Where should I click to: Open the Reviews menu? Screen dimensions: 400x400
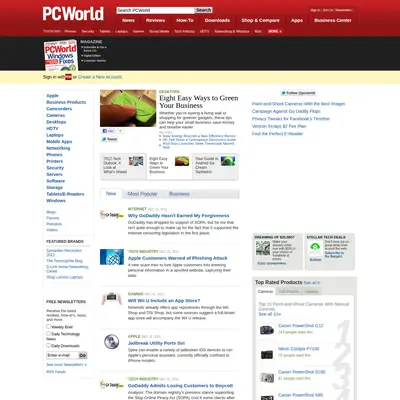155,20
